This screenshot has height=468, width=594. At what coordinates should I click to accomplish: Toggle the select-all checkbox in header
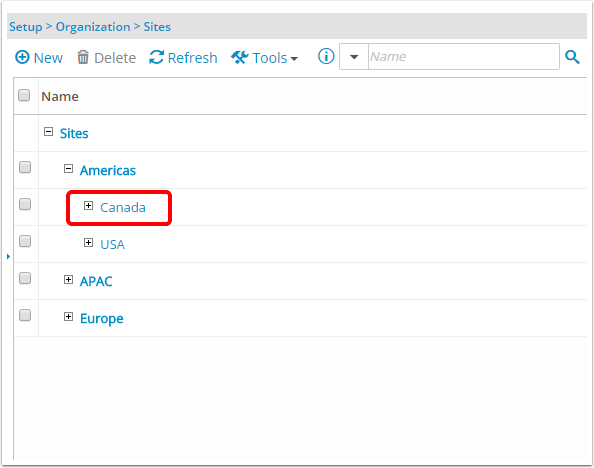(24, 95)
